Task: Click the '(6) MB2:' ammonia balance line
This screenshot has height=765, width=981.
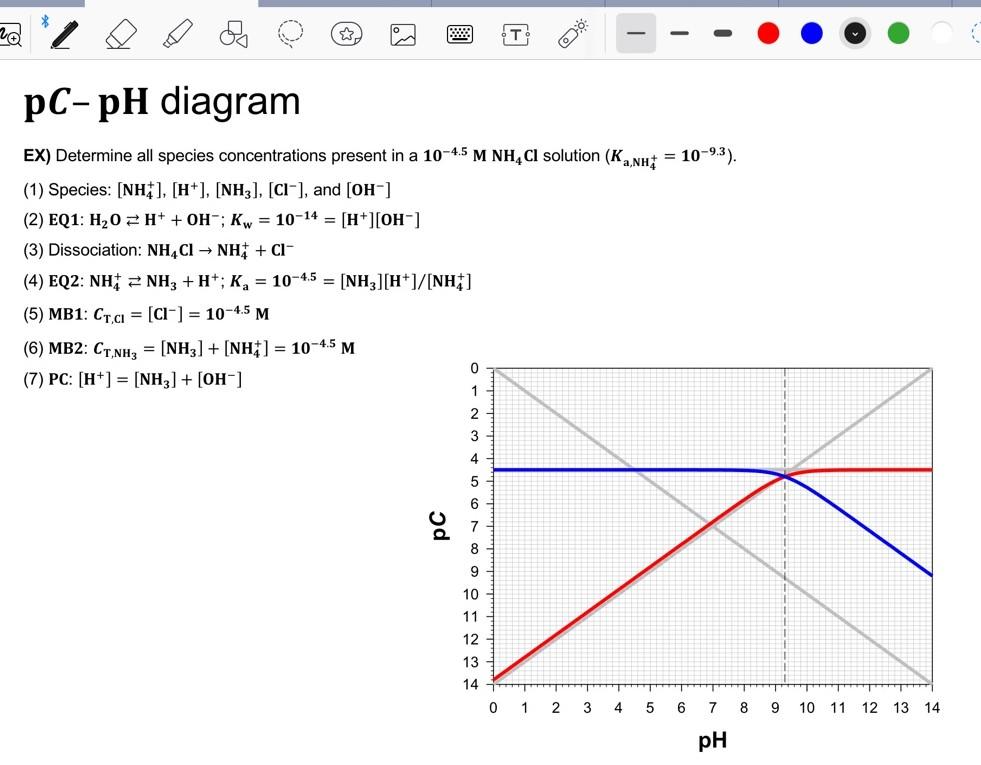Action: (189, 348)
